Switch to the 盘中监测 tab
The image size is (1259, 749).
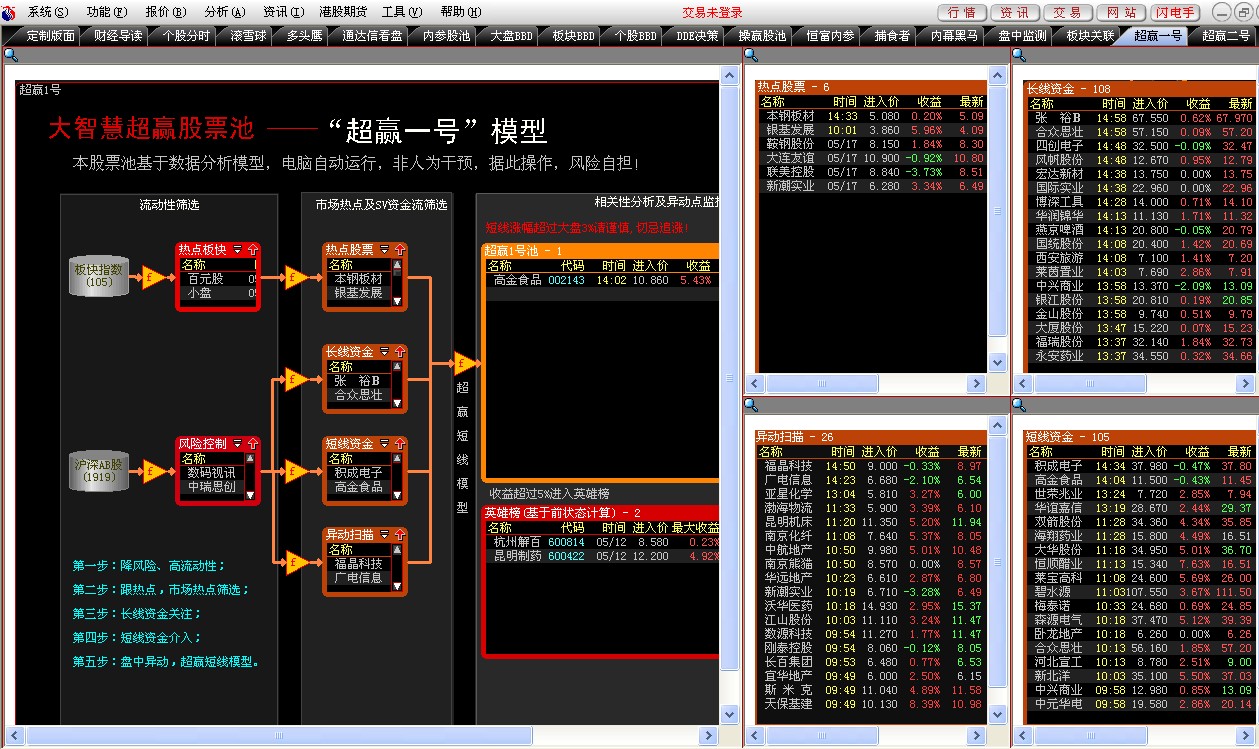coord(1022,35)
